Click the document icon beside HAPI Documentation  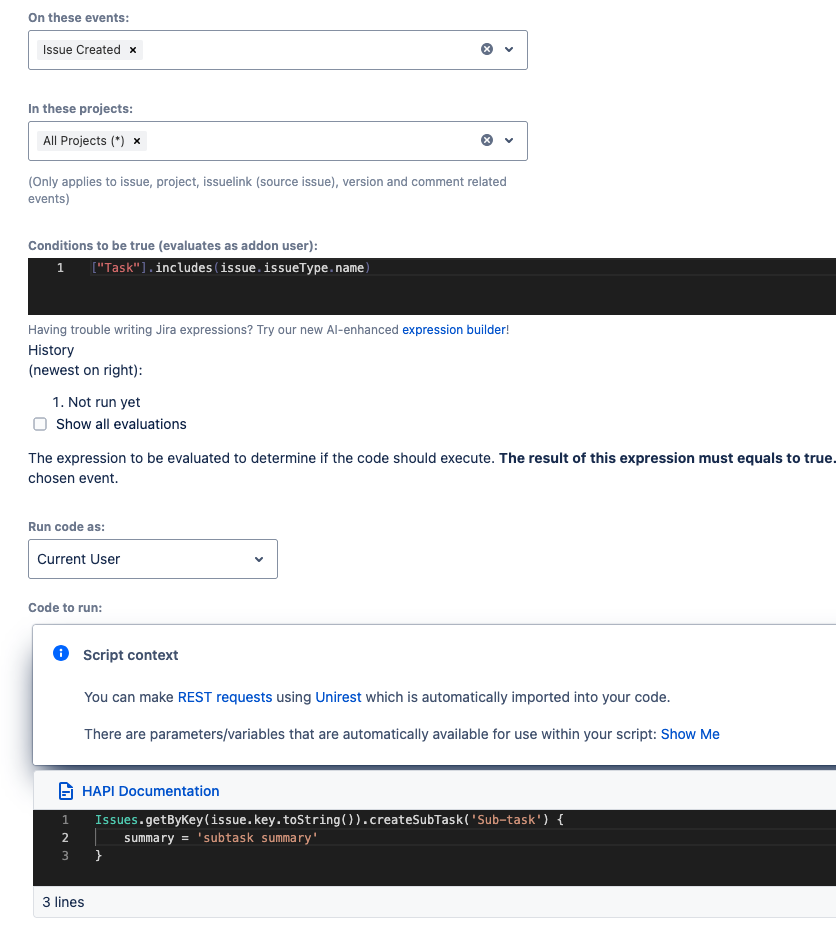point(65,790)
